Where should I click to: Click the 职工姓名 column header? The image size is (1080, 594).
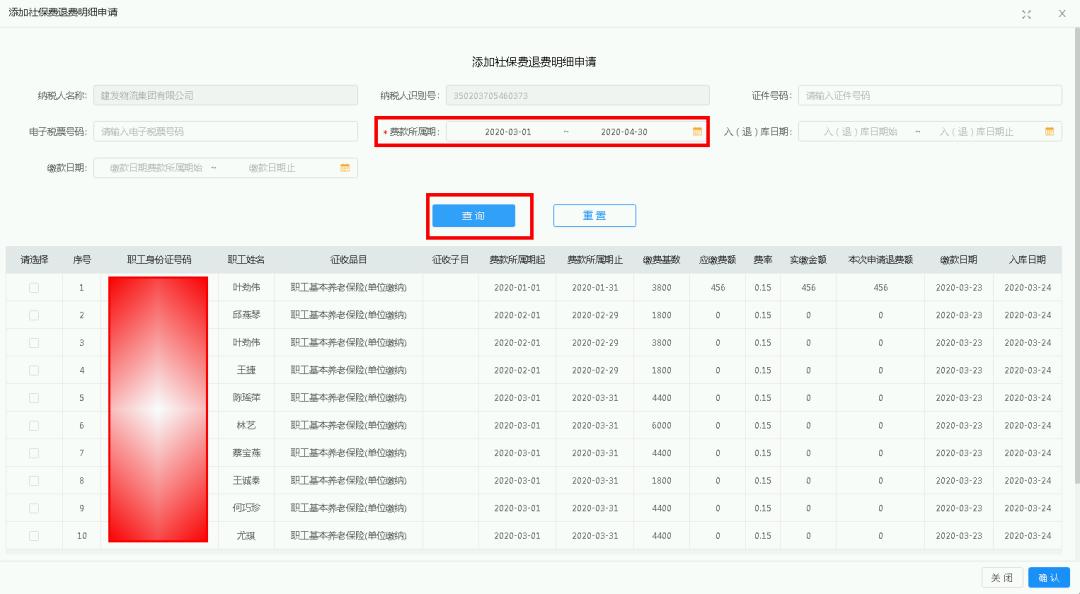click(x=243, y=259)
